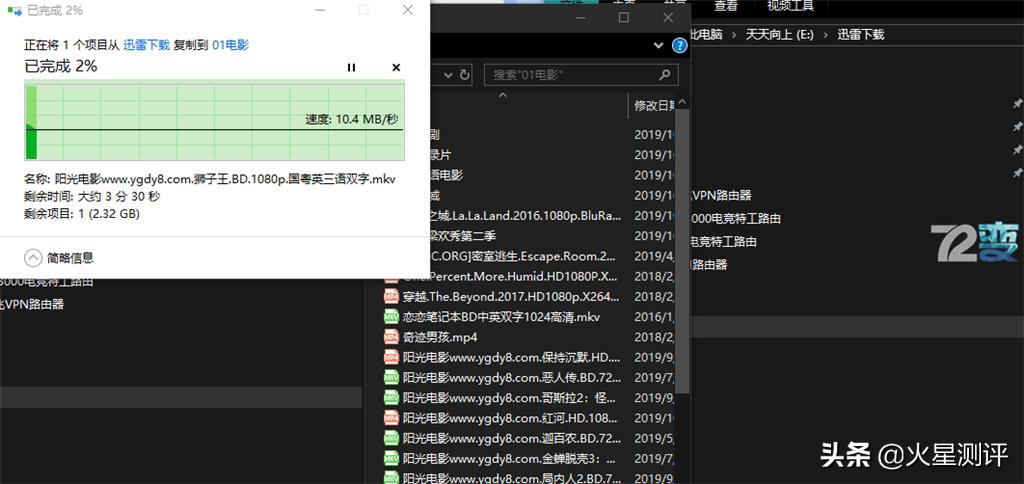Viewport: 1024px width, 484px height.
Task: Select the VPN路由器 item in the left background window
Action: [32, 304]
